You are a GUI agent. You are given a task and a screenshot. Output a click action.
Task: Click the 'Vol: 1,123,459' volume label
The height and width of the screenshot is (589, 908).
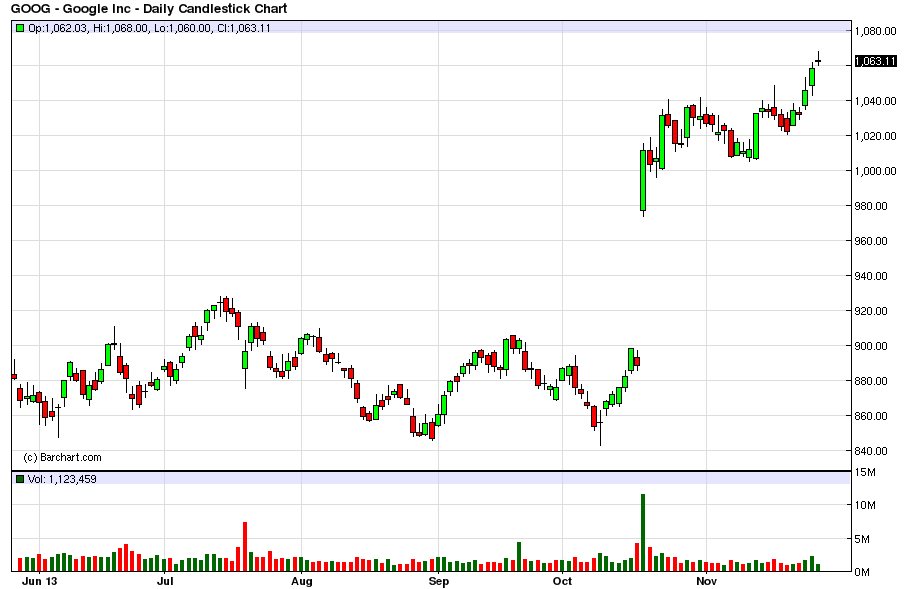[x=62, y=479]
